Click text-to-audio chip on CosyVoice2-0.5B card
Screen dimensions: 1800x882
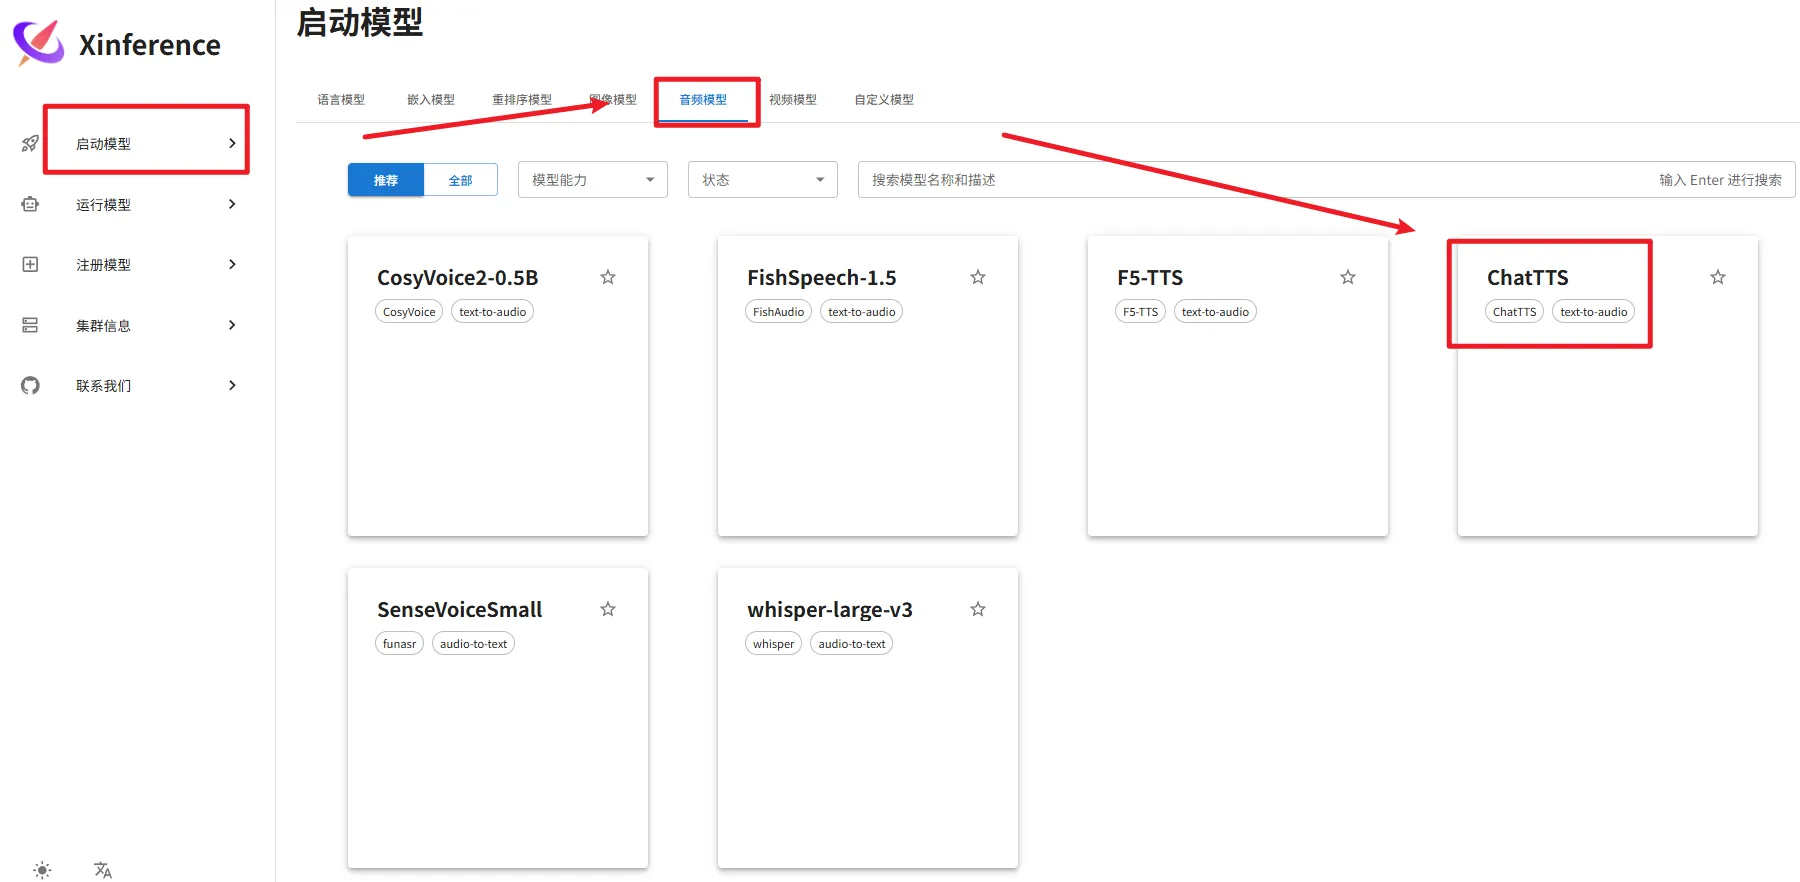492,312
